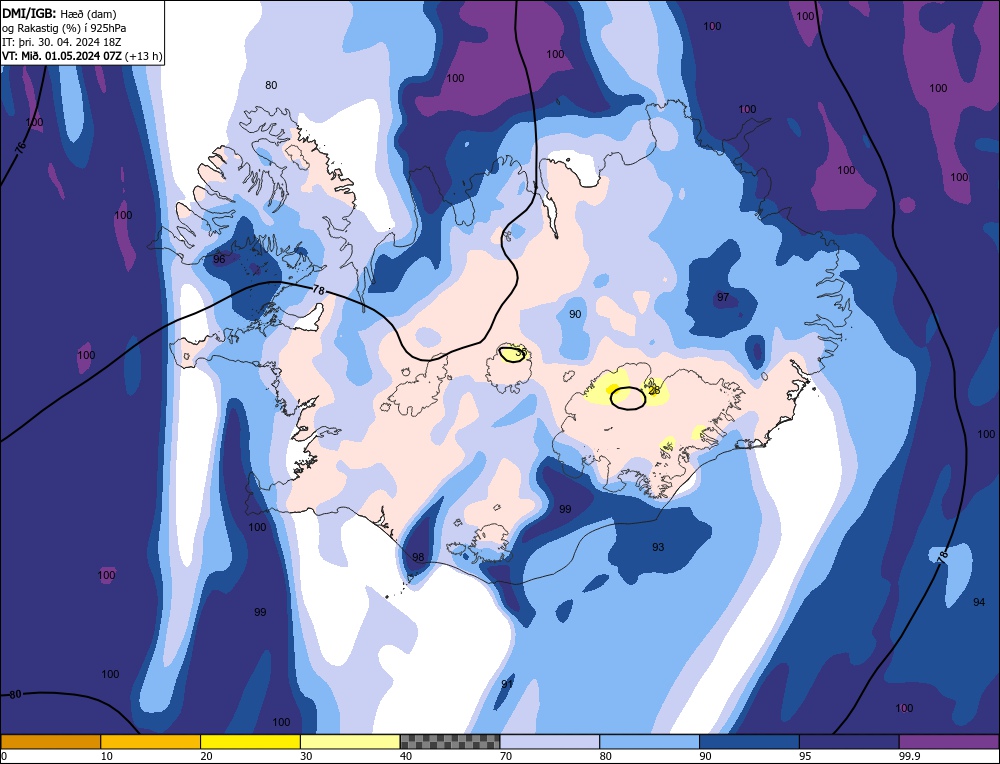
Task: Click the '28' value on the yellow patch
Action: point(654,390)
